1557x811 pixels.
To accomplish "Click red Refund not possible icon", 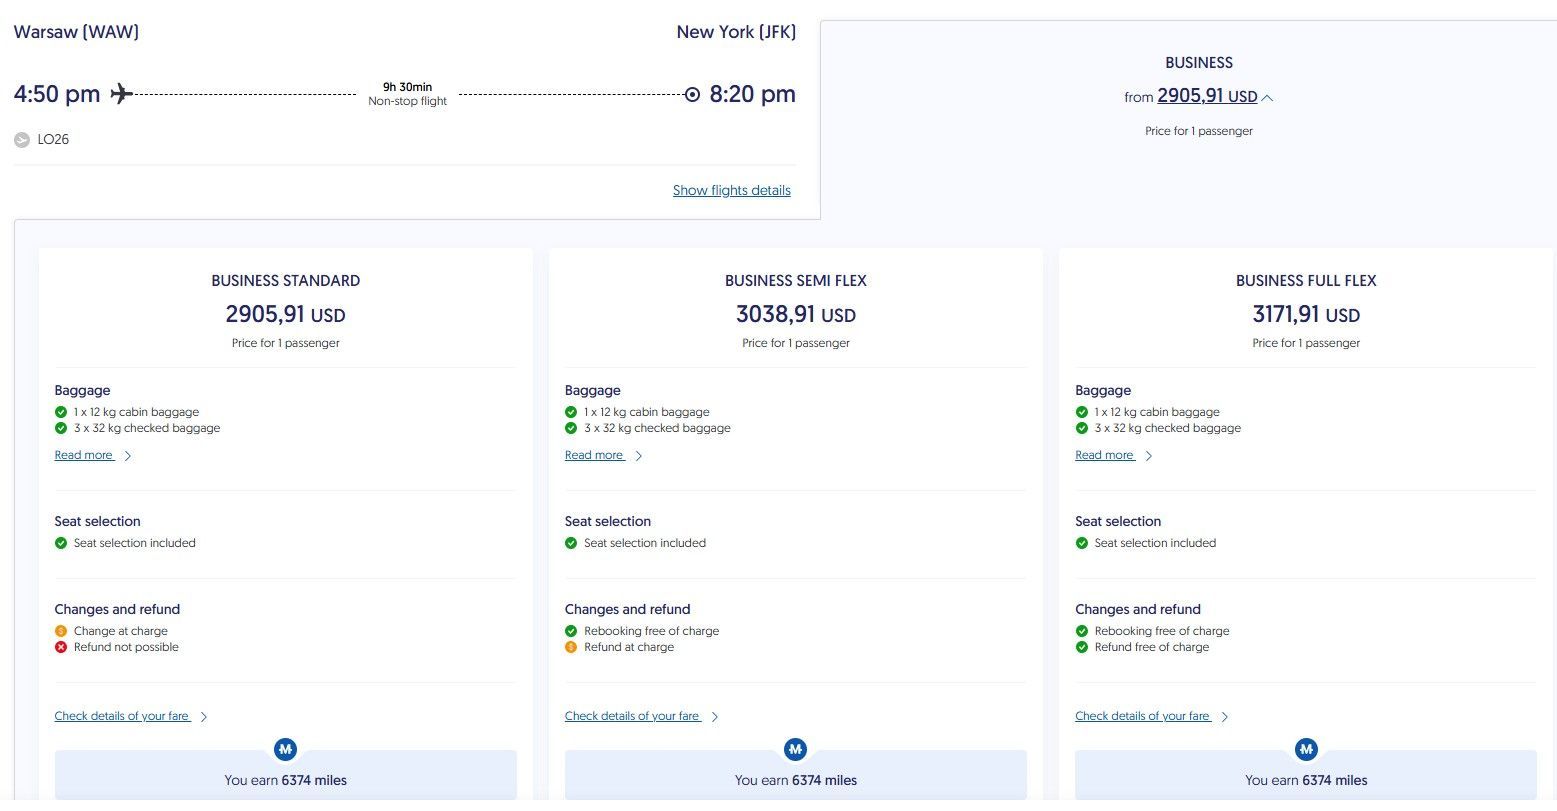I will click(61, 647).
